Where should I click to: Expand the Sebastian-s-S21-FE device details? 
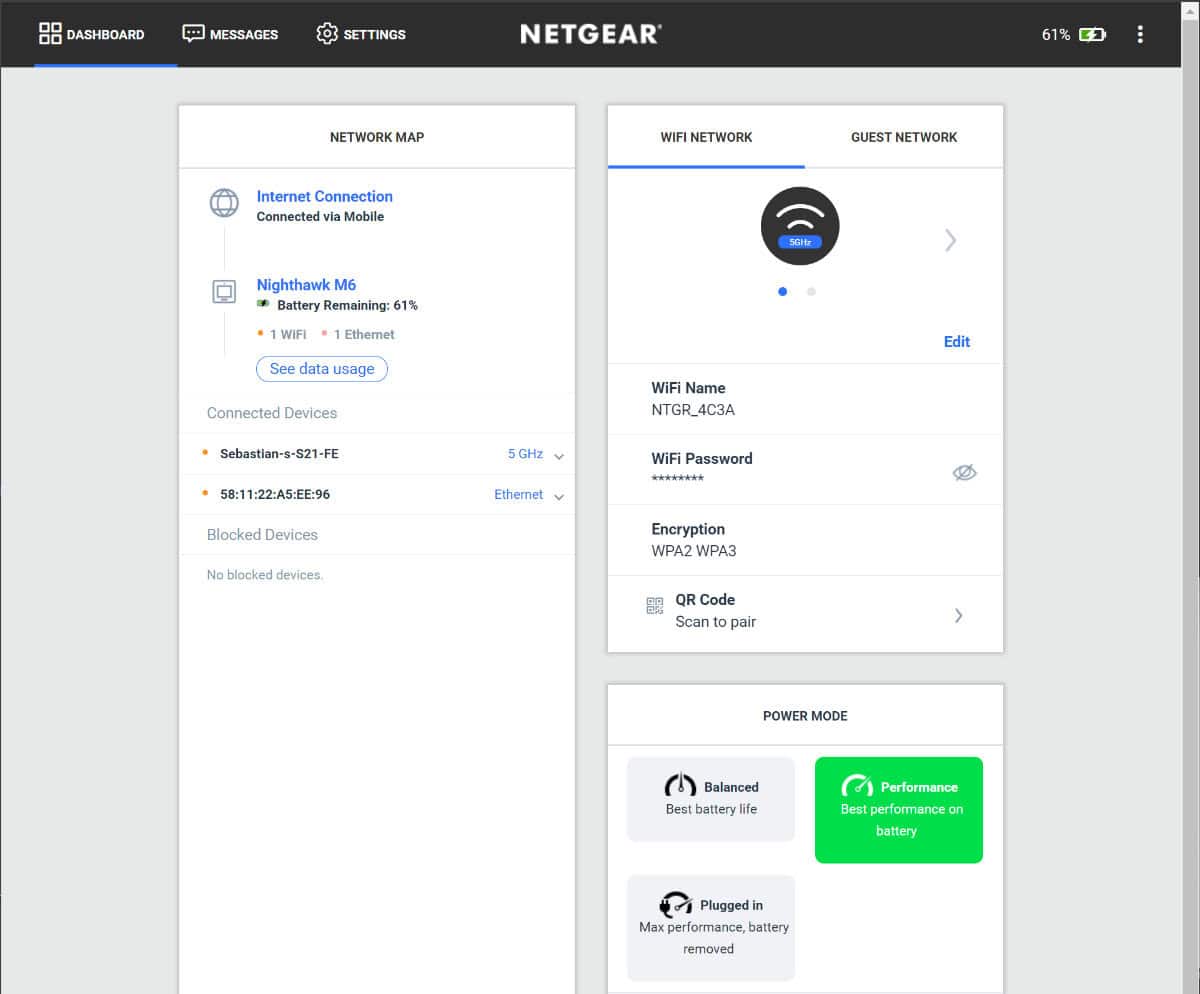pos(559,456)
